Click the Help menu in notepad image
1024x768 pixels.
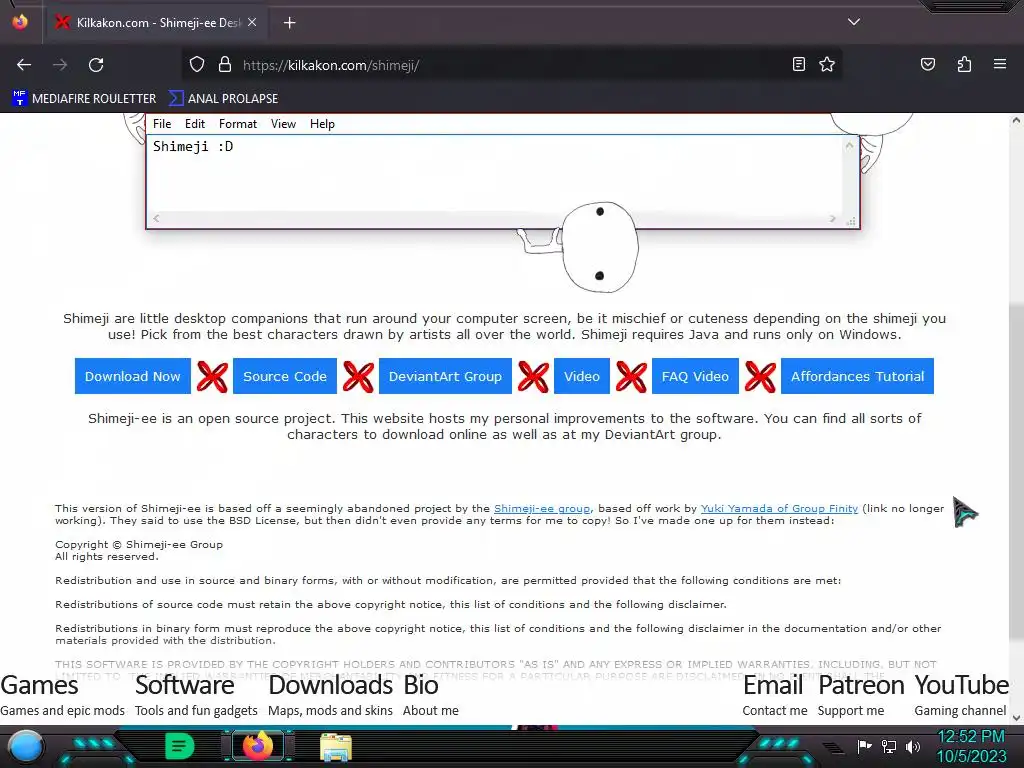pyautogui.click(x=322, y=124)
